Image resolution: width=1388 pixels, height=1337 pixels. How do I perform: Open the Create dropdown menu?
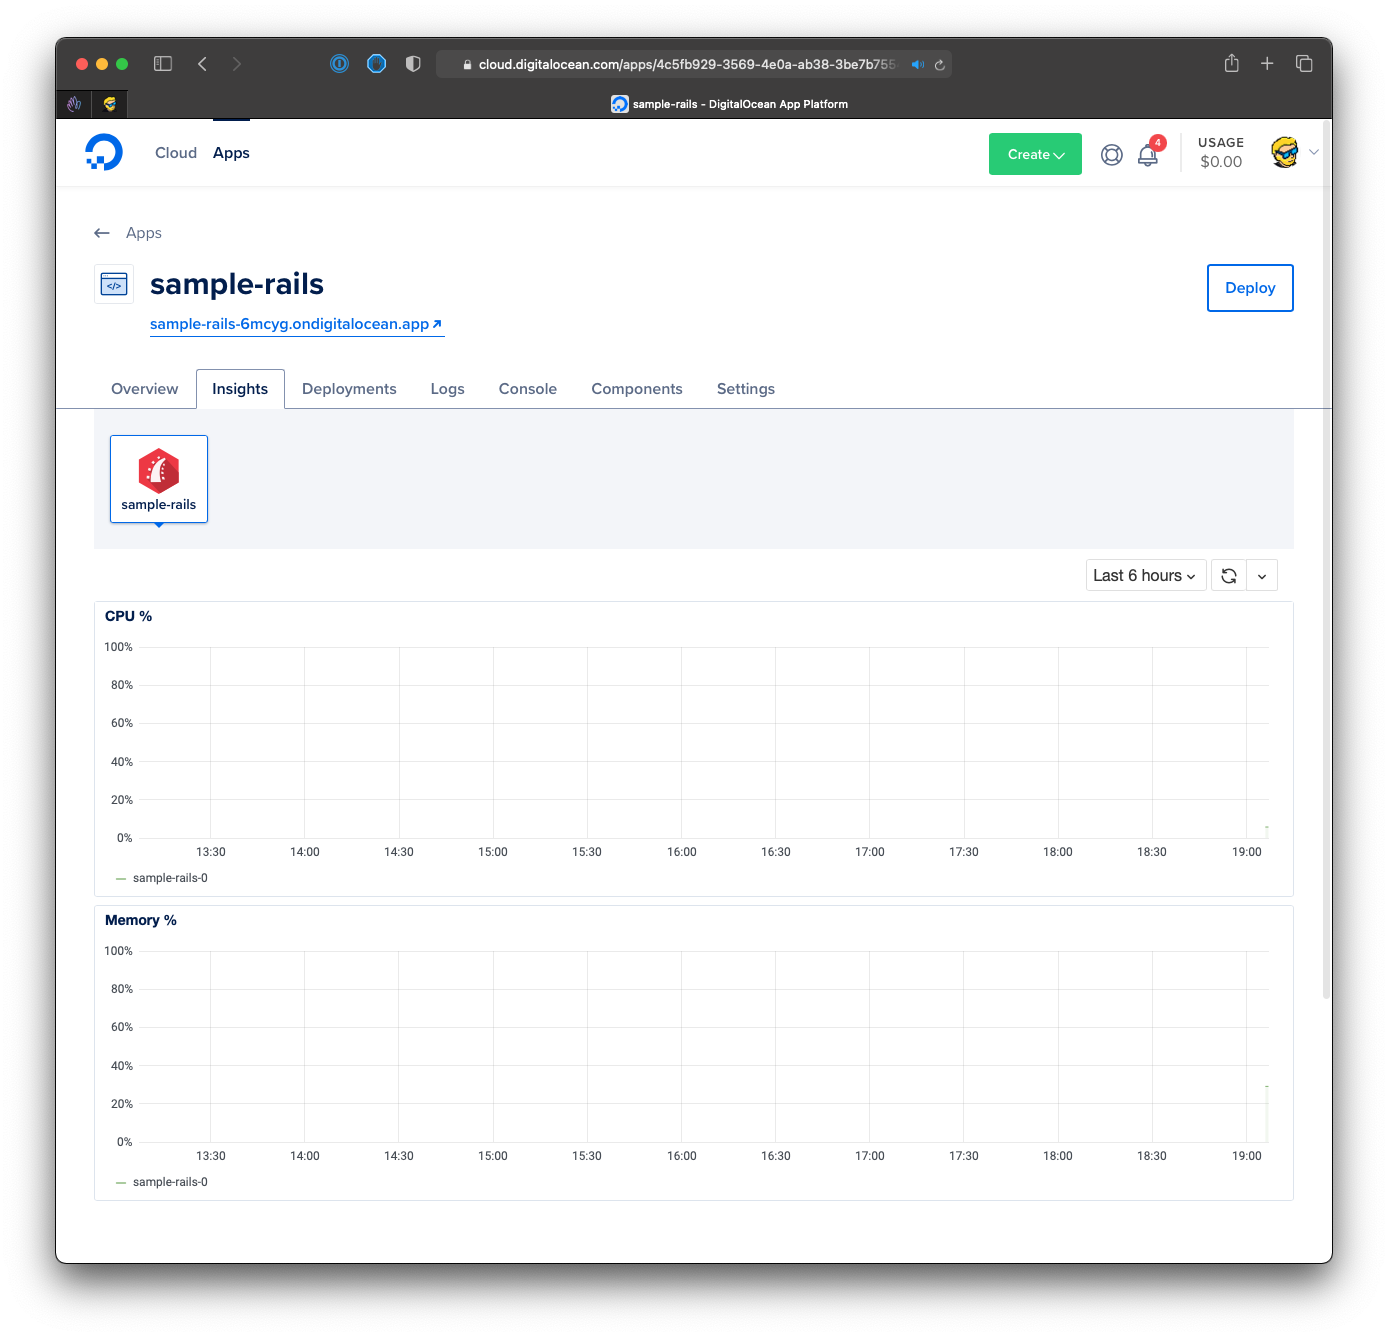(1035, 155)
